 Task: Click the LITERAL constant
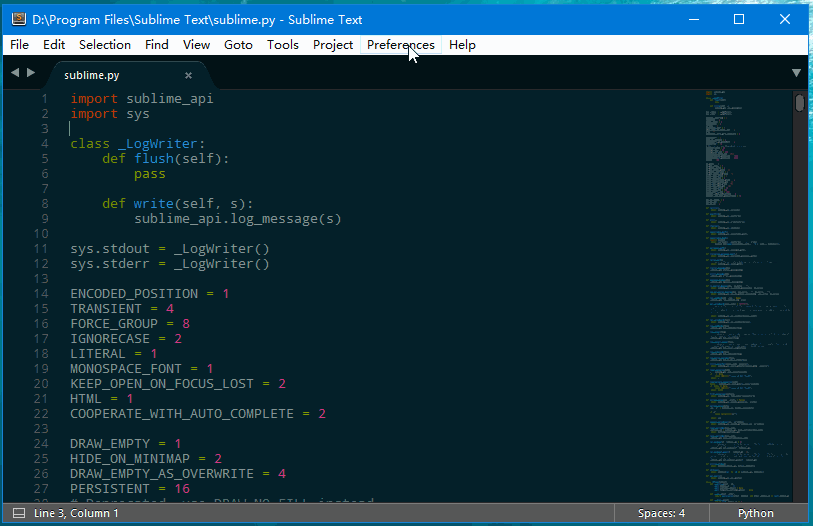98,354
